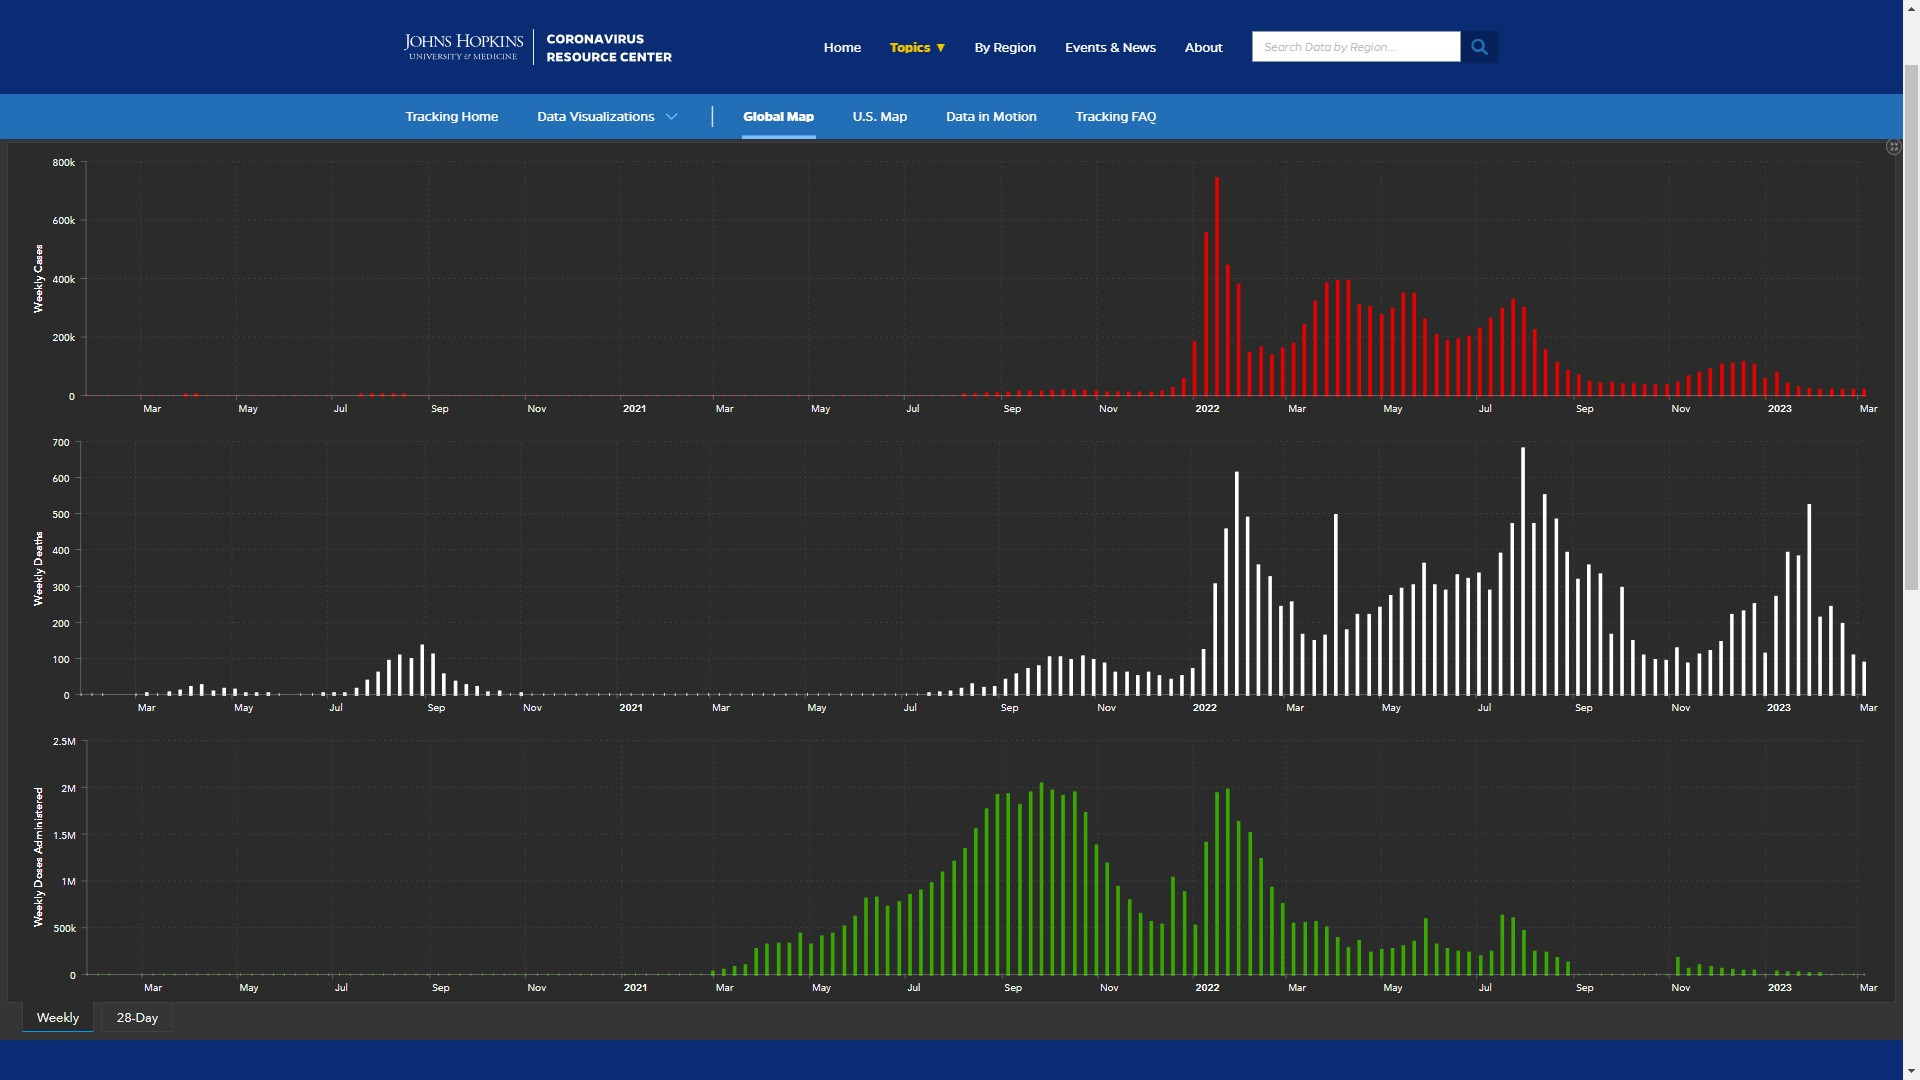The height and width of the screenshot is (1080, 1920).
Task: Switch to Weekly view toggle
Action: pyautogui.click(x=58, y=1017)
